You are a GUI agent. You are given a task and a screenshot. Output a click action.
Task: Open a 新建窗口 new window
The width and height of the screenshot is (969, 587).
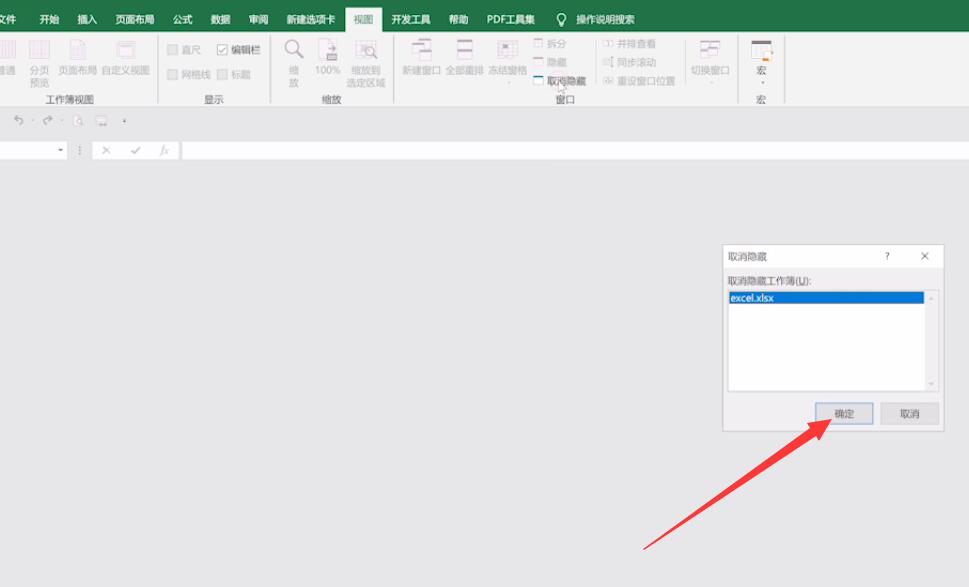pos(421,57)
